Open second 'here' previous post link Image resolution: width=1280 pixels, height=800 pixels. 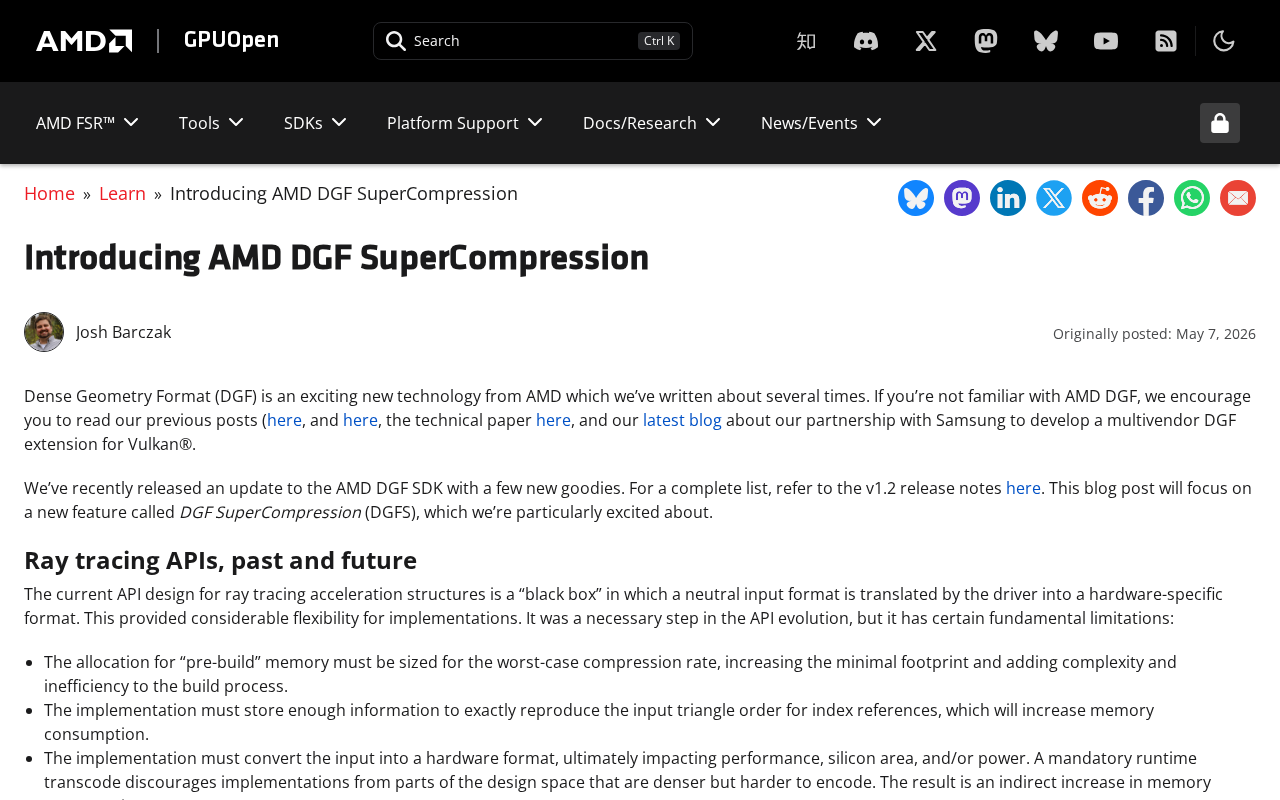point(360,420)
